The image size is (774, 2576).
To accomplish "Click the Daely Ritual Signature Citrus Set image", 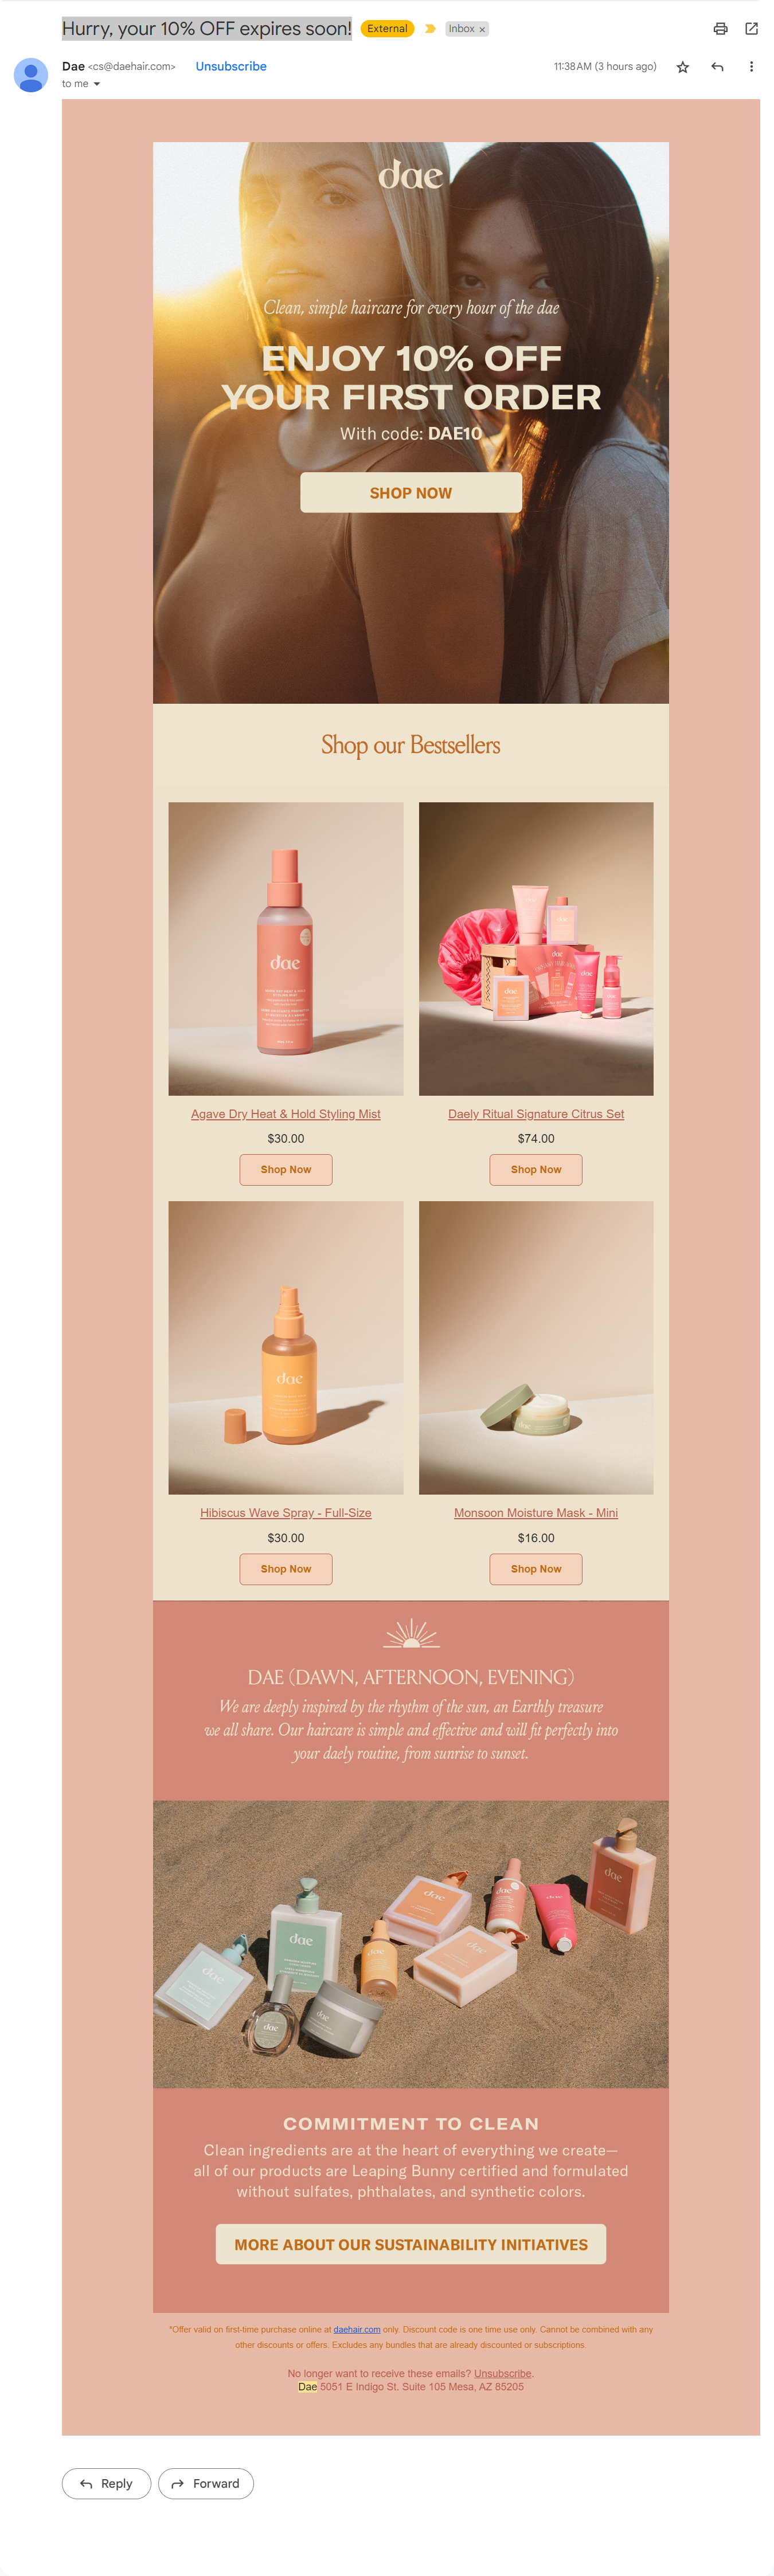I will (536, 948).
